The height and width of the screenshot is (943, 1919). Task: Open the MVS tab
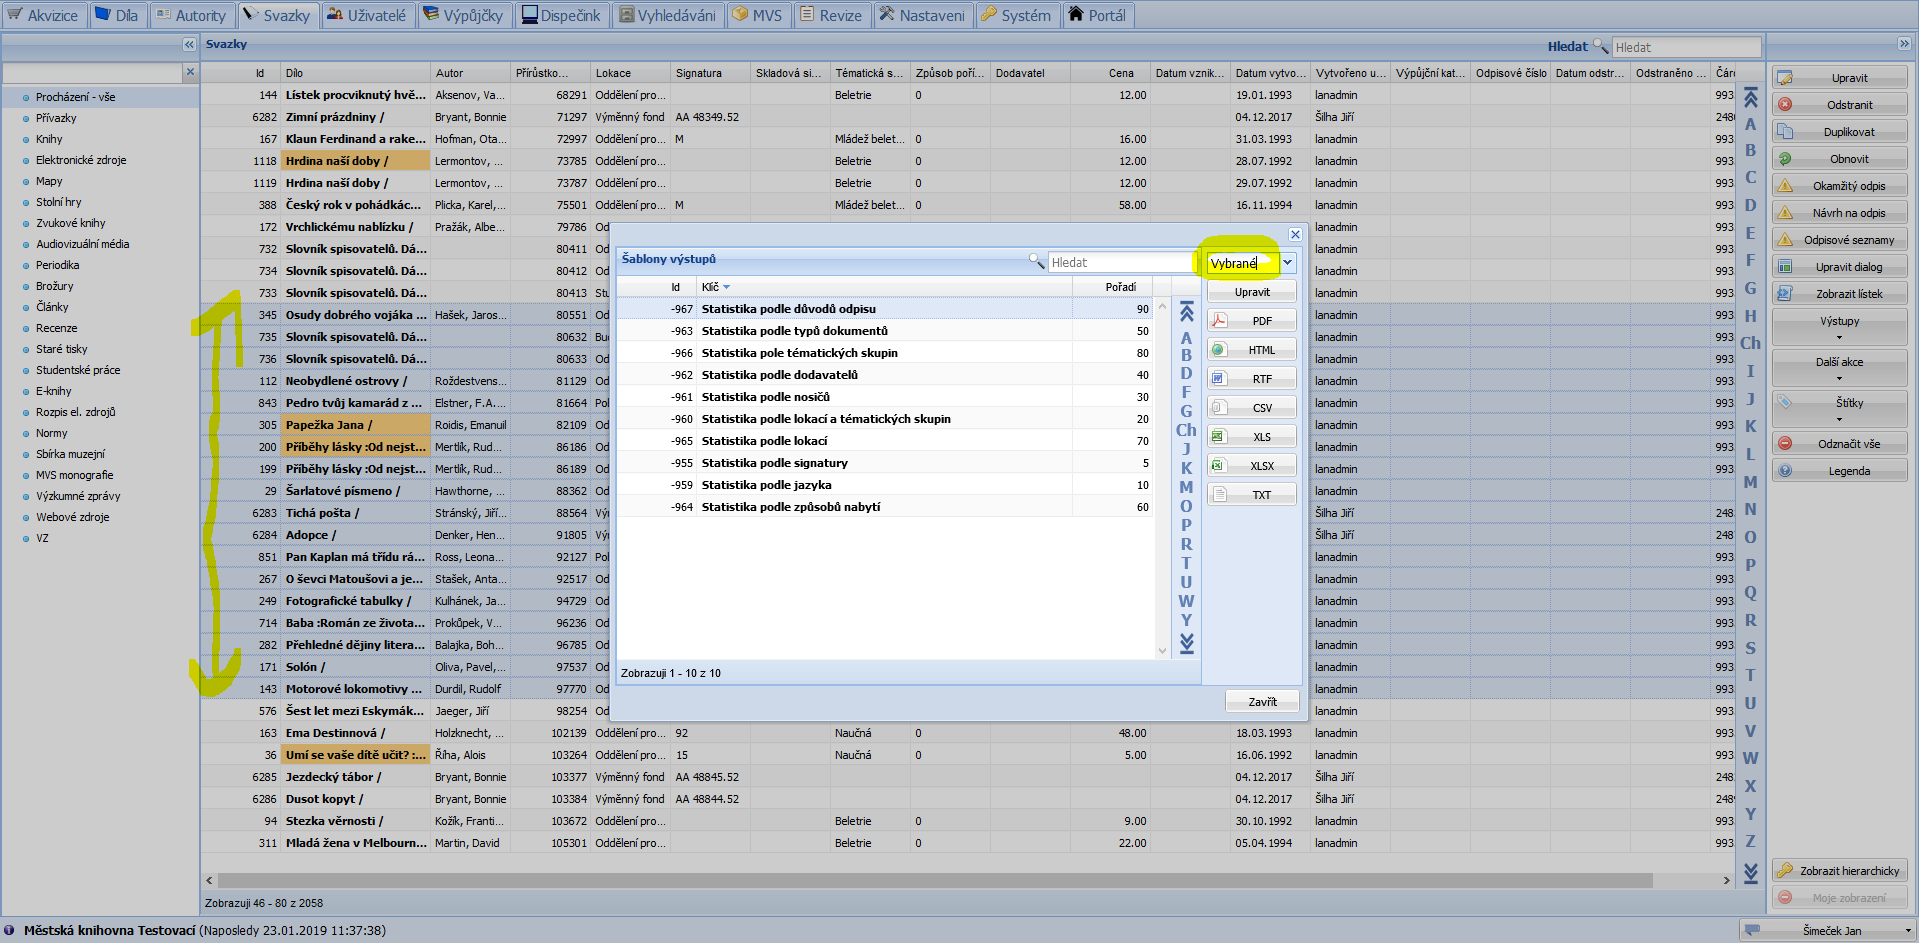pos(758,15)
